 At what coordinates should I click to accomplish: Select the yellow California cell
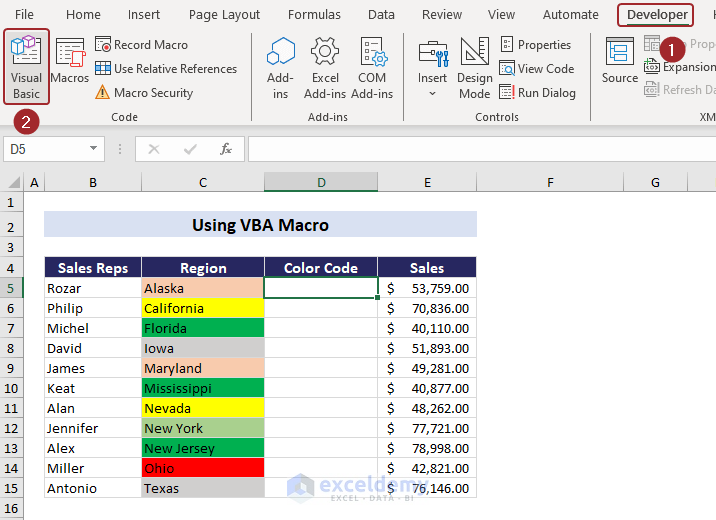pos(203,308)
